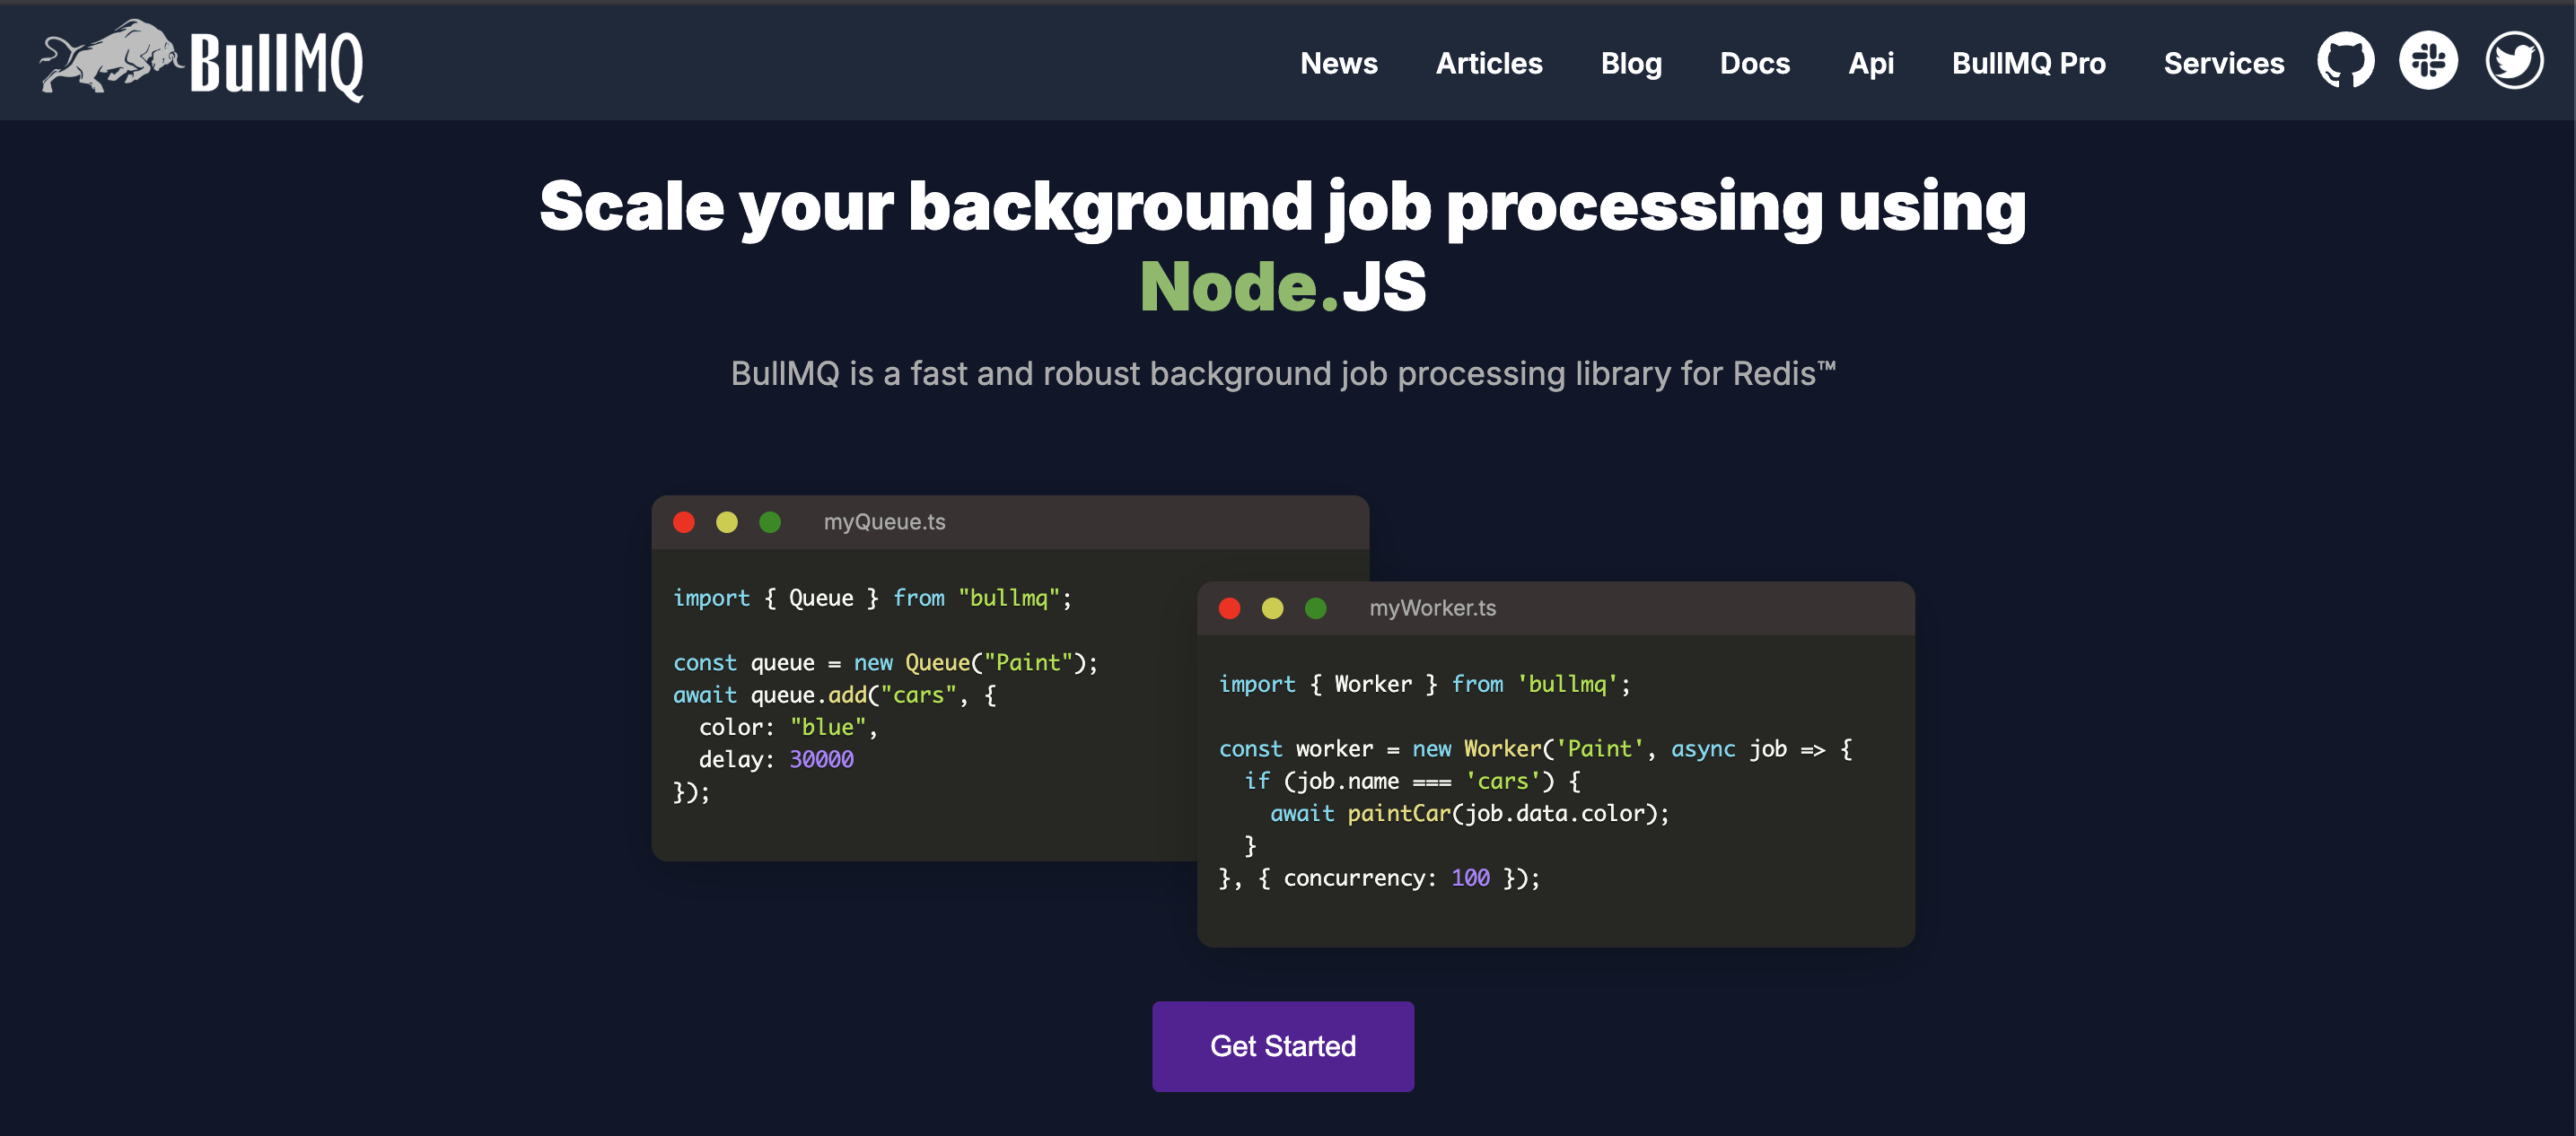
Task: Open the Docs menu item
Action: tap(1754, 63)
